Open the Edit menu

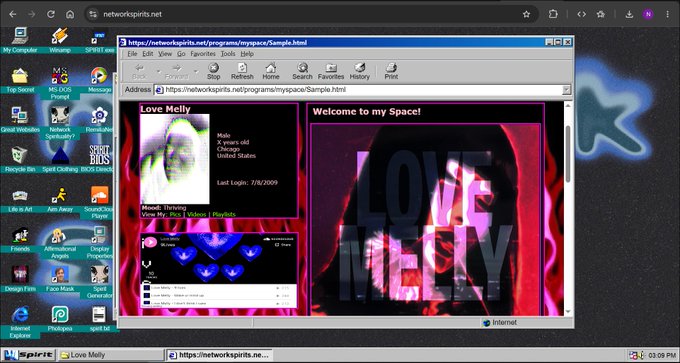[x=148, y=54]
